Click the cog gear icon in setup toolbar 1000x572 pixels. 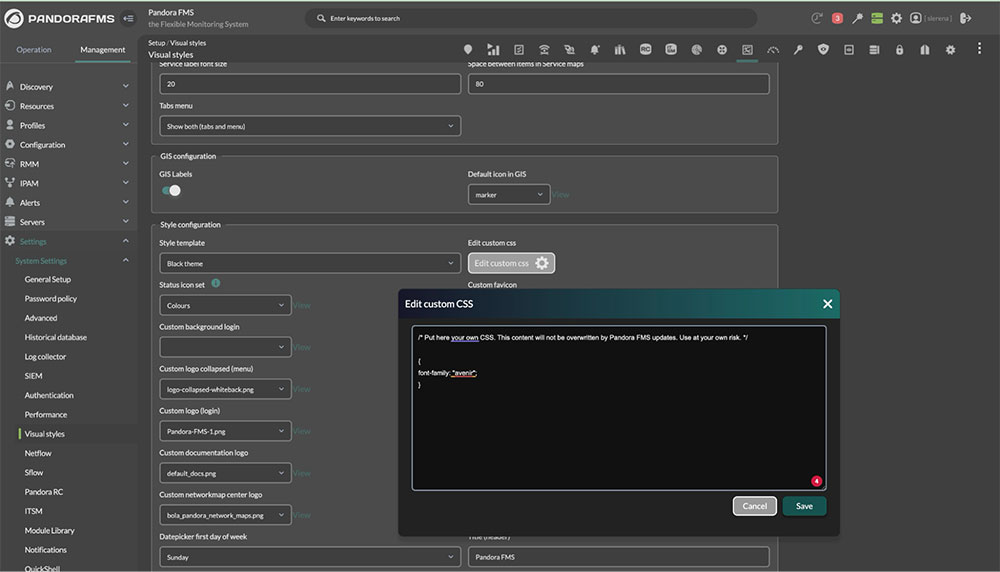950,49
